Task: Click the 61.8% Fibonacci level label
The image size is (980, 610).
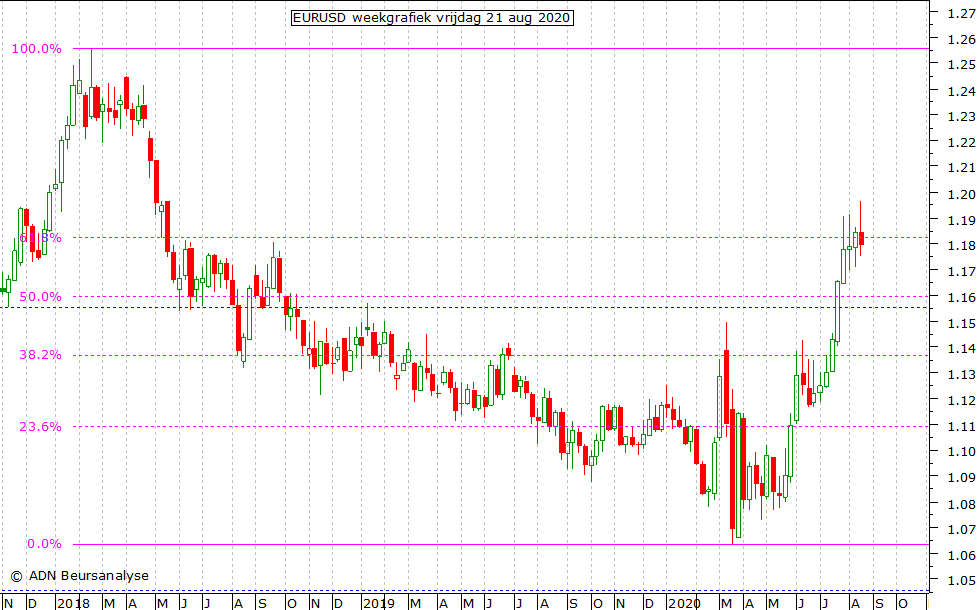Action: (x=41, y=238)
